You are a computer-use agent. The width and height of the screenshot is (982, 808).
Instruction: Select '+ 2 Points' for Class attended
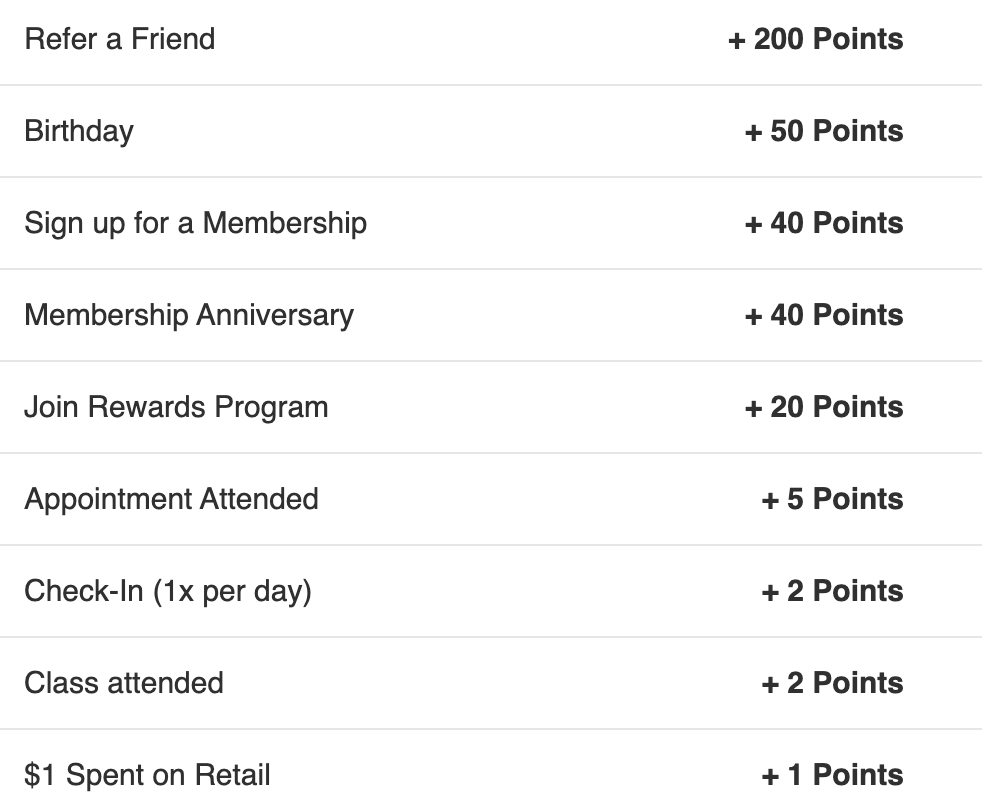[832, 683]
